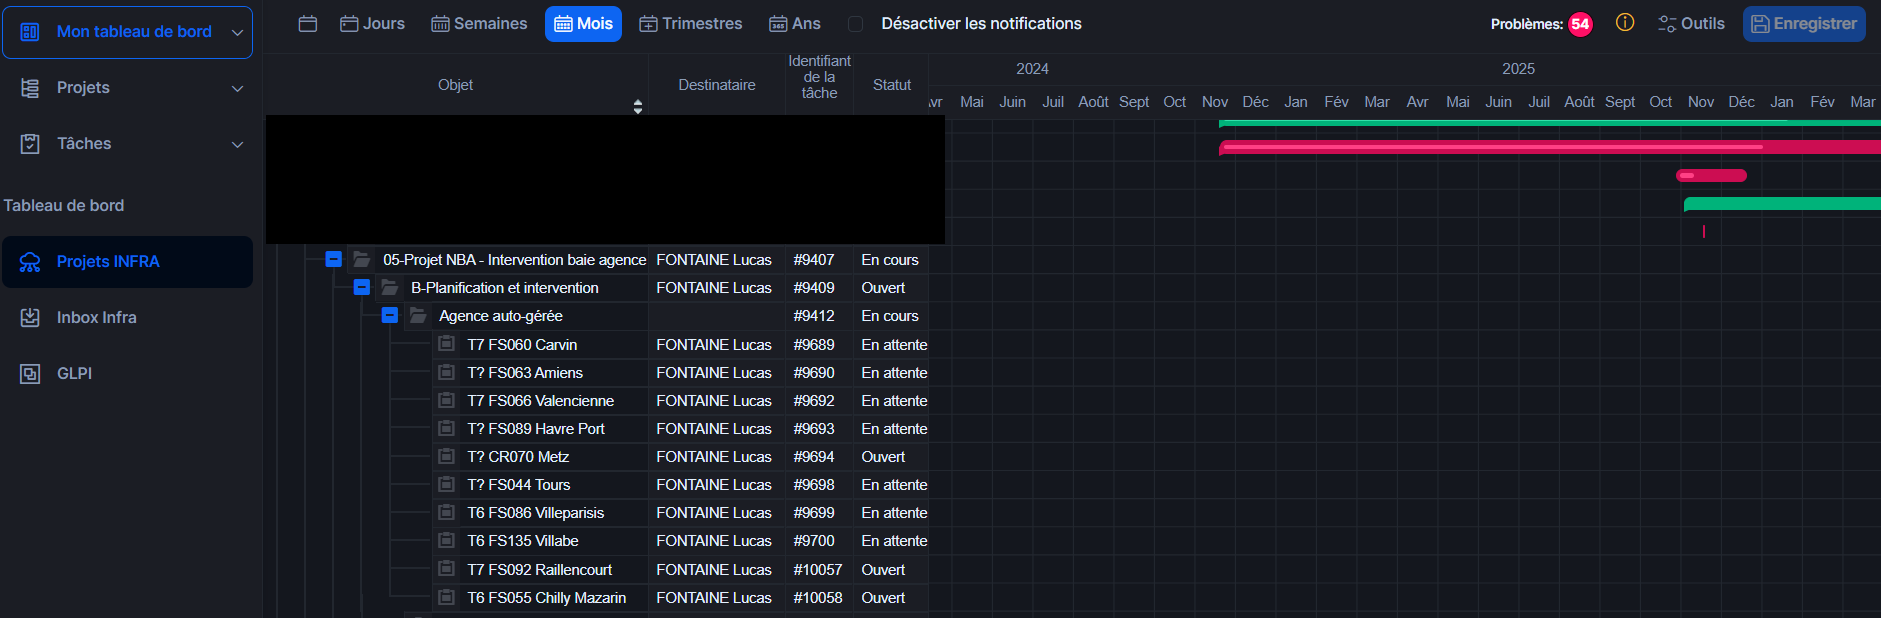Screen dimensions: 1881x618
Task: Click task icon of T6 FS086 Villeparisis
Action: coord(447,511)
